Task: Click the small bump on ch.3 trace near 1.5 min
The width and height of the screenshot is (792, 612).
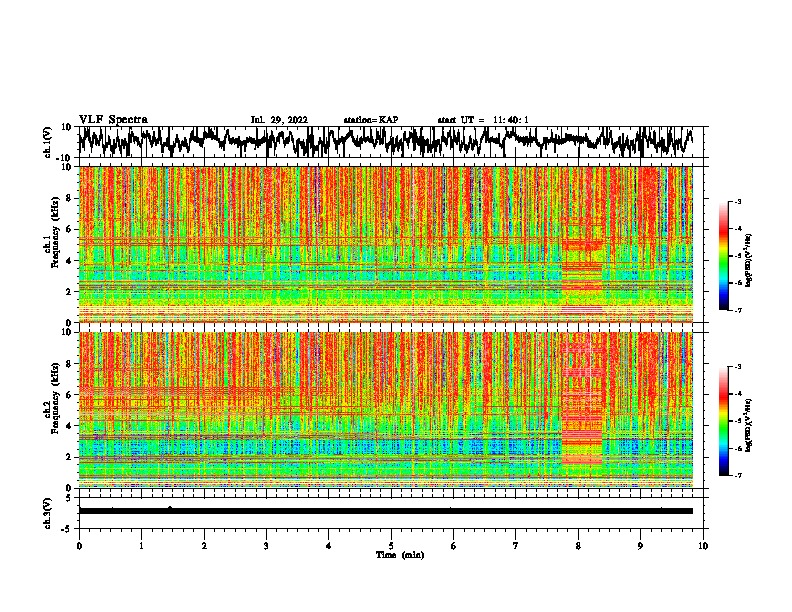Action: tap(170, 508)
